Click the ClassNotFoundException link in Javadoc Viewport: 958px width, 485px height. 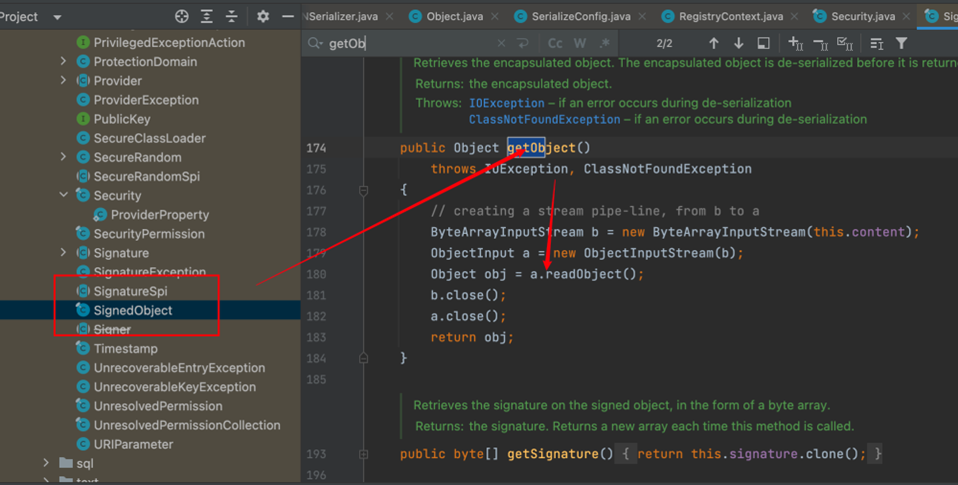coord(544,120)
